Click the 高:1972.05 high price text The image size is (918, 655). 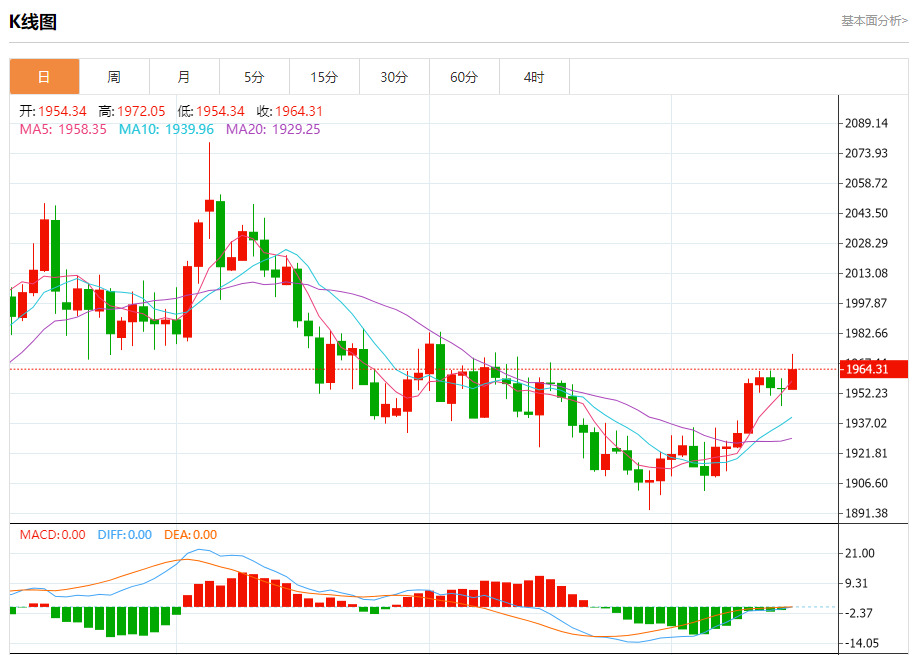pos(132,111)
